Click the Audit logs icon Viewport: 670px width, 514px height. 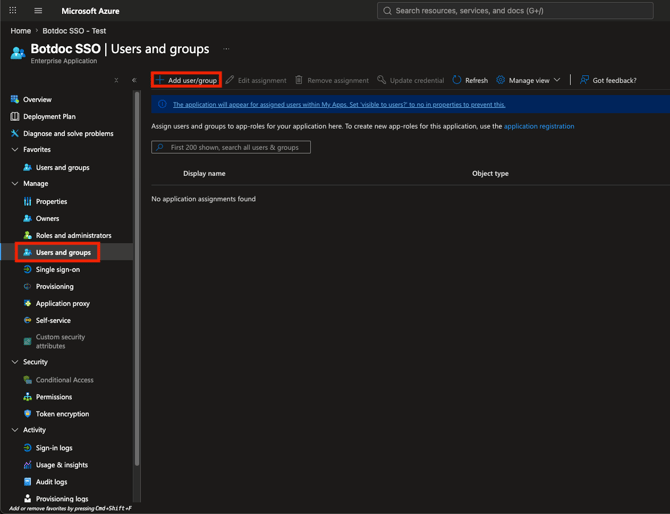coord(27,482)
